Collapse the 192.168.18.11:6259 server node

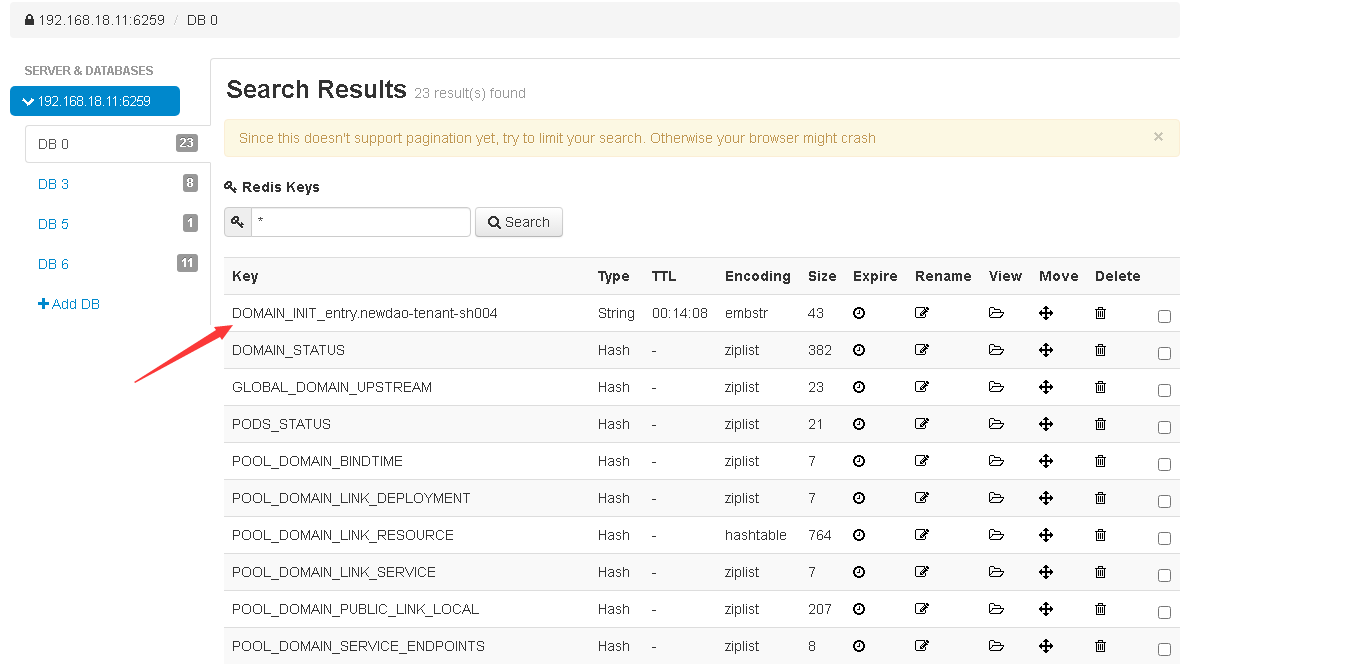pyautogui.click(x=95, y=101)
